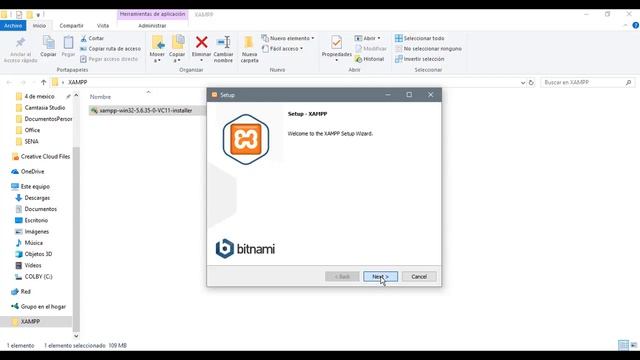Switch to the Compartir ribbon tab
The width and height of the screenshot is (640, 360).
pyautogui.click(x=71, y=25)
